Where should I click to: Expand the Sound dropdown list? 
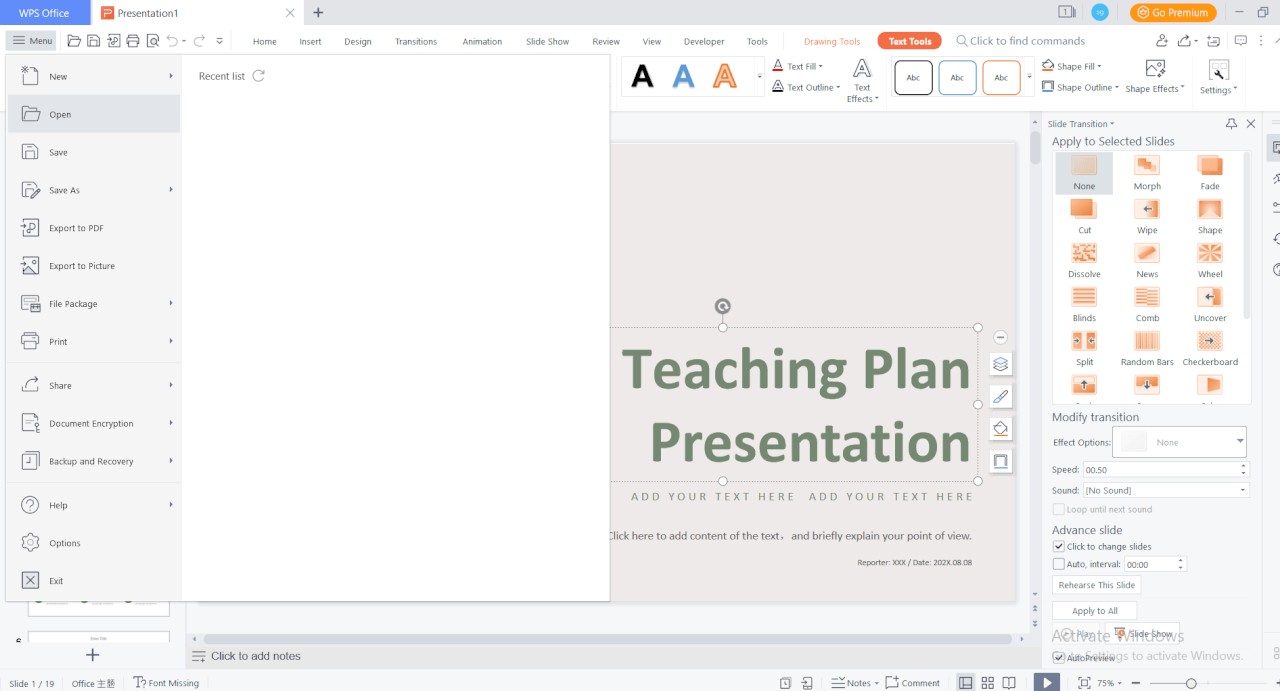(x=1243, y=490)
